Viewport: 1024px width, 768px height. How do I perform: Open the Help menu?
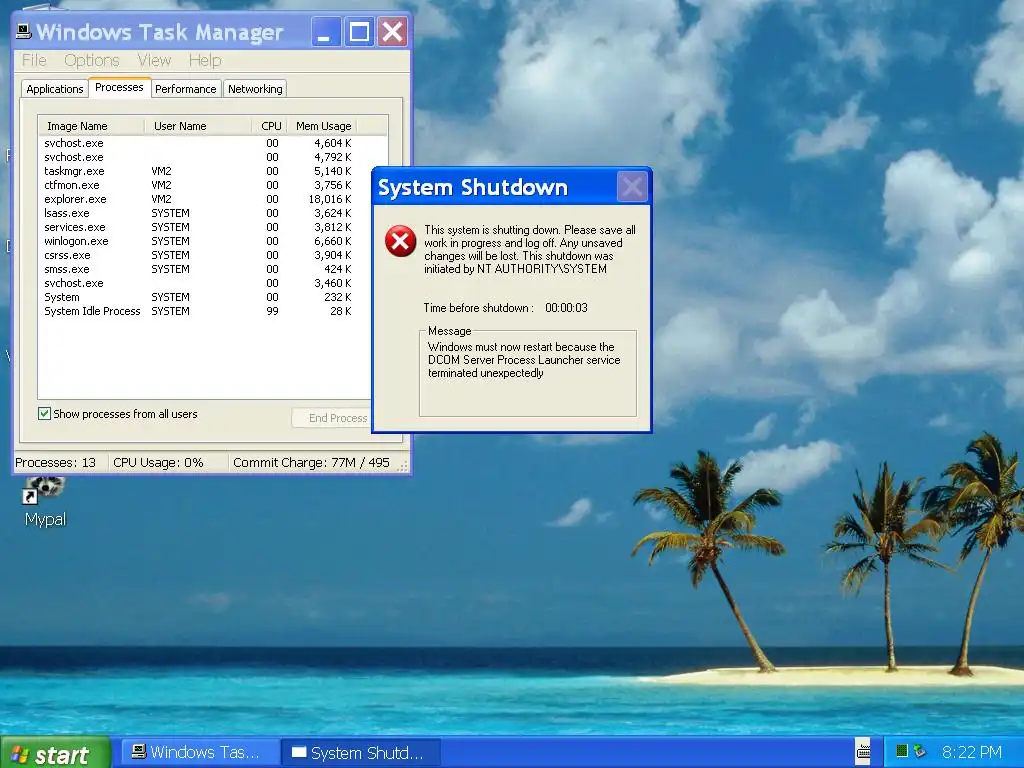205,60
